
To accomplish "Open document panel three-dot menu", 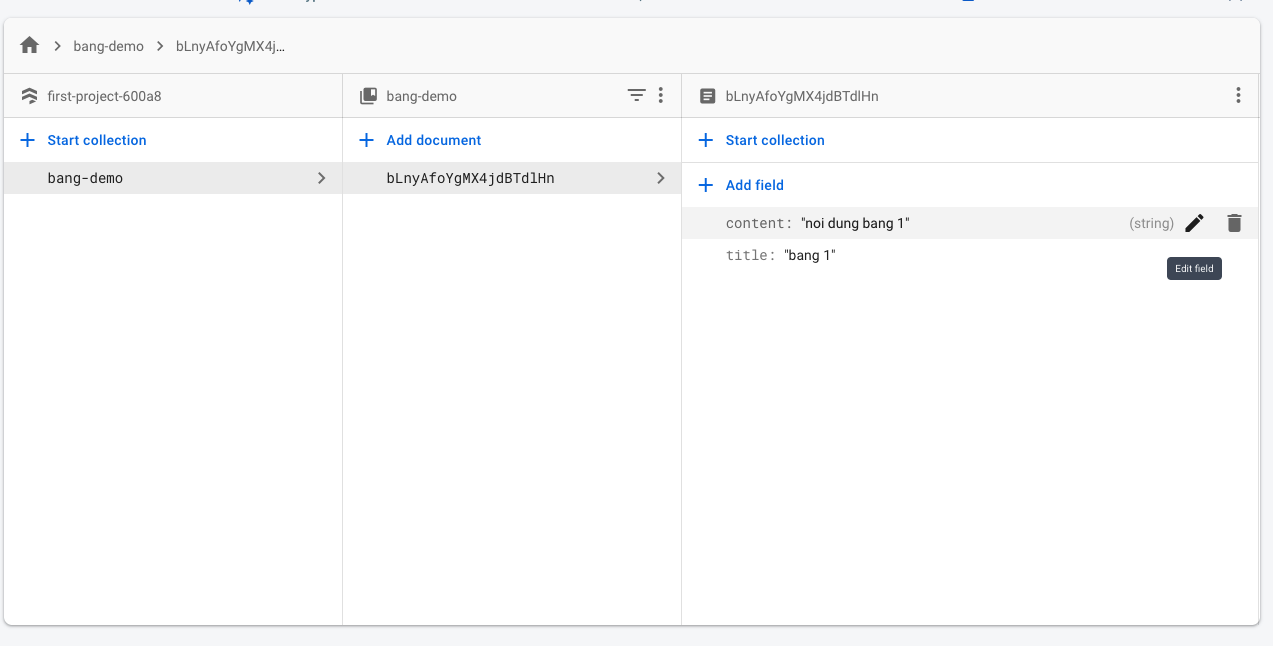I will point(1238,96).
